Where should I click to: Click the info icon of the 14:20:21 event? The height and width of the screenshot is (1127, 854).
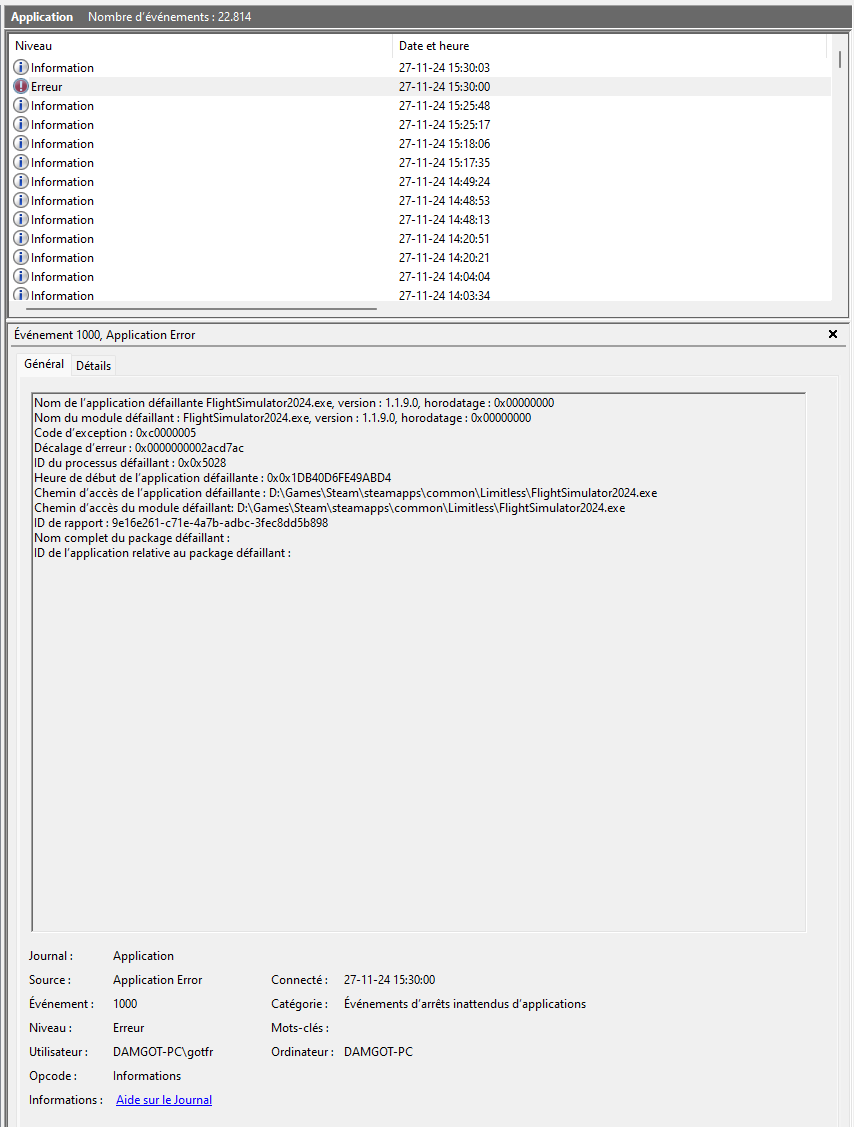tap(22, 258)
